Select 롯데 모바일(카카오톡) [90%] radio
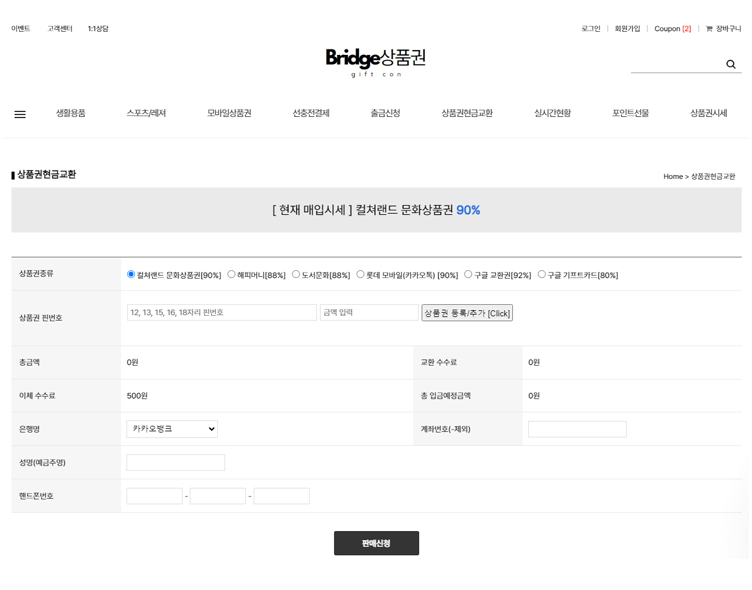This screenshot has width=752, height=590. point(360,274)
